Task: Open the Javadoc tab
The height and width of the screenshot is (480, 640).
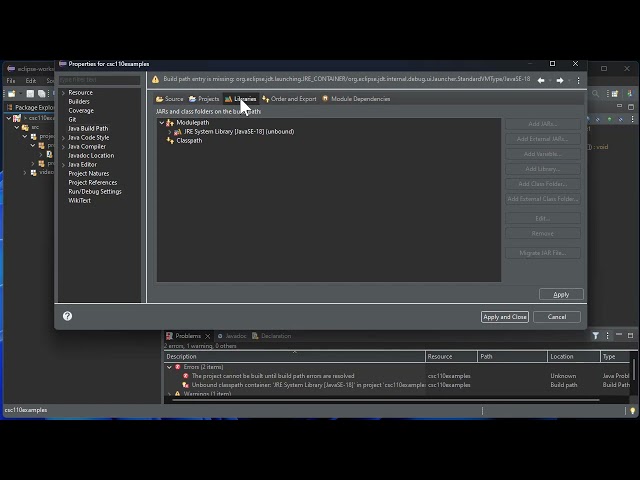Action: pos(232,336)
